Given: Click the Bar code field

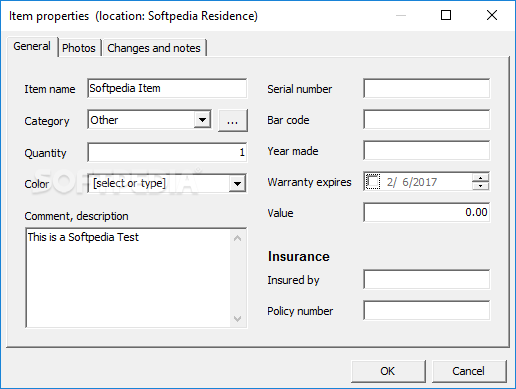Looking at the screenshot, I should coord(427,119).
